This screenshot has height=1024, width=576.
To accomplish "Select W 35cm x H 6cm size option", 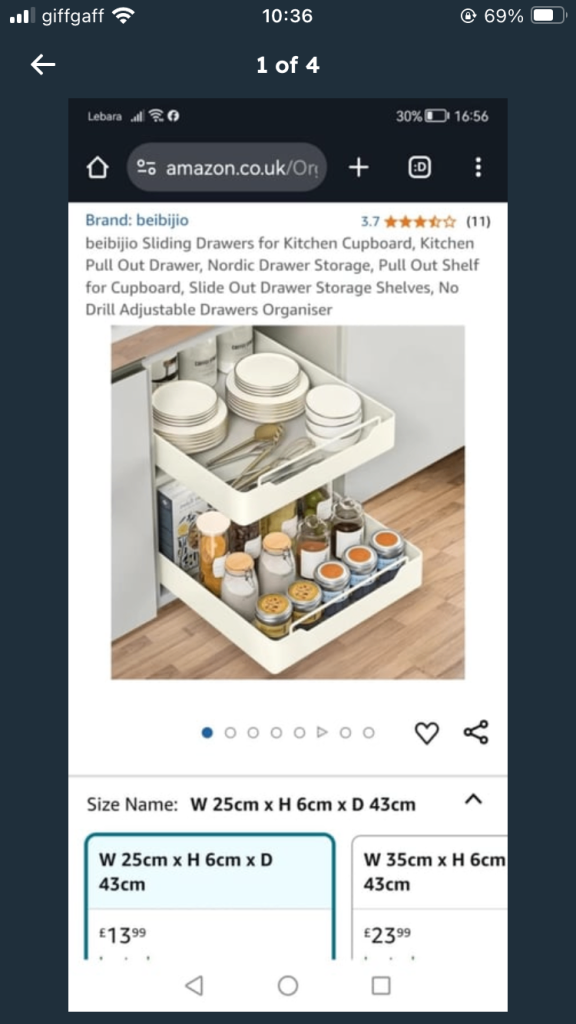I will pos(430,897).
